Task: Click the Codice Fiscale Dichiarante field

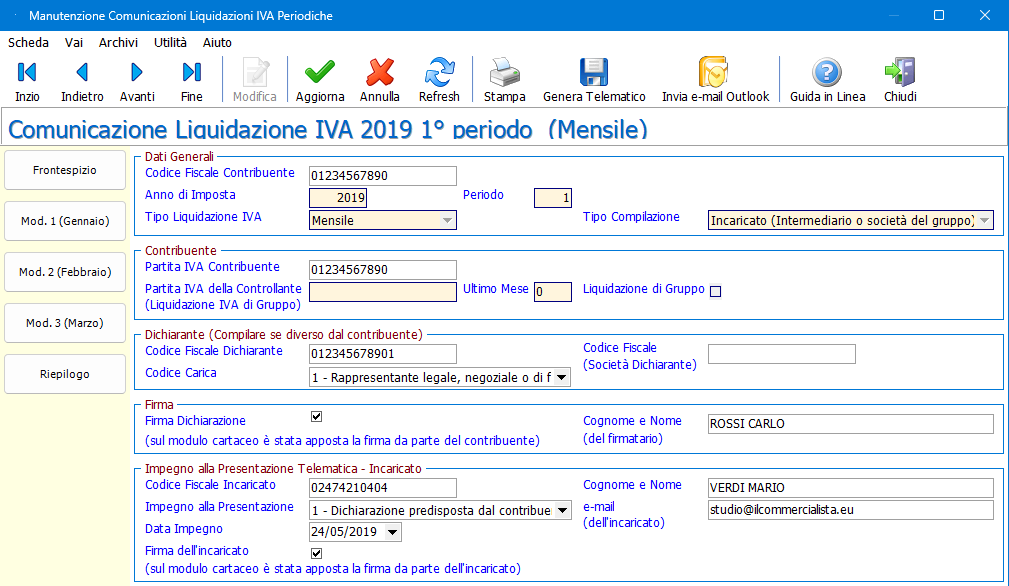Action: point(383,354)
